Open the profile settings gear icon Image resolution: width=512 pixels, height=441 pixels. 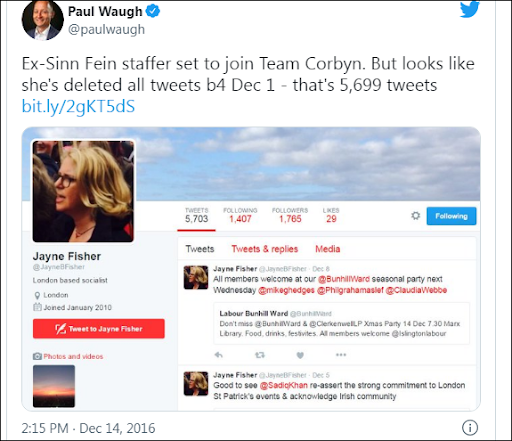coord(415,216)
